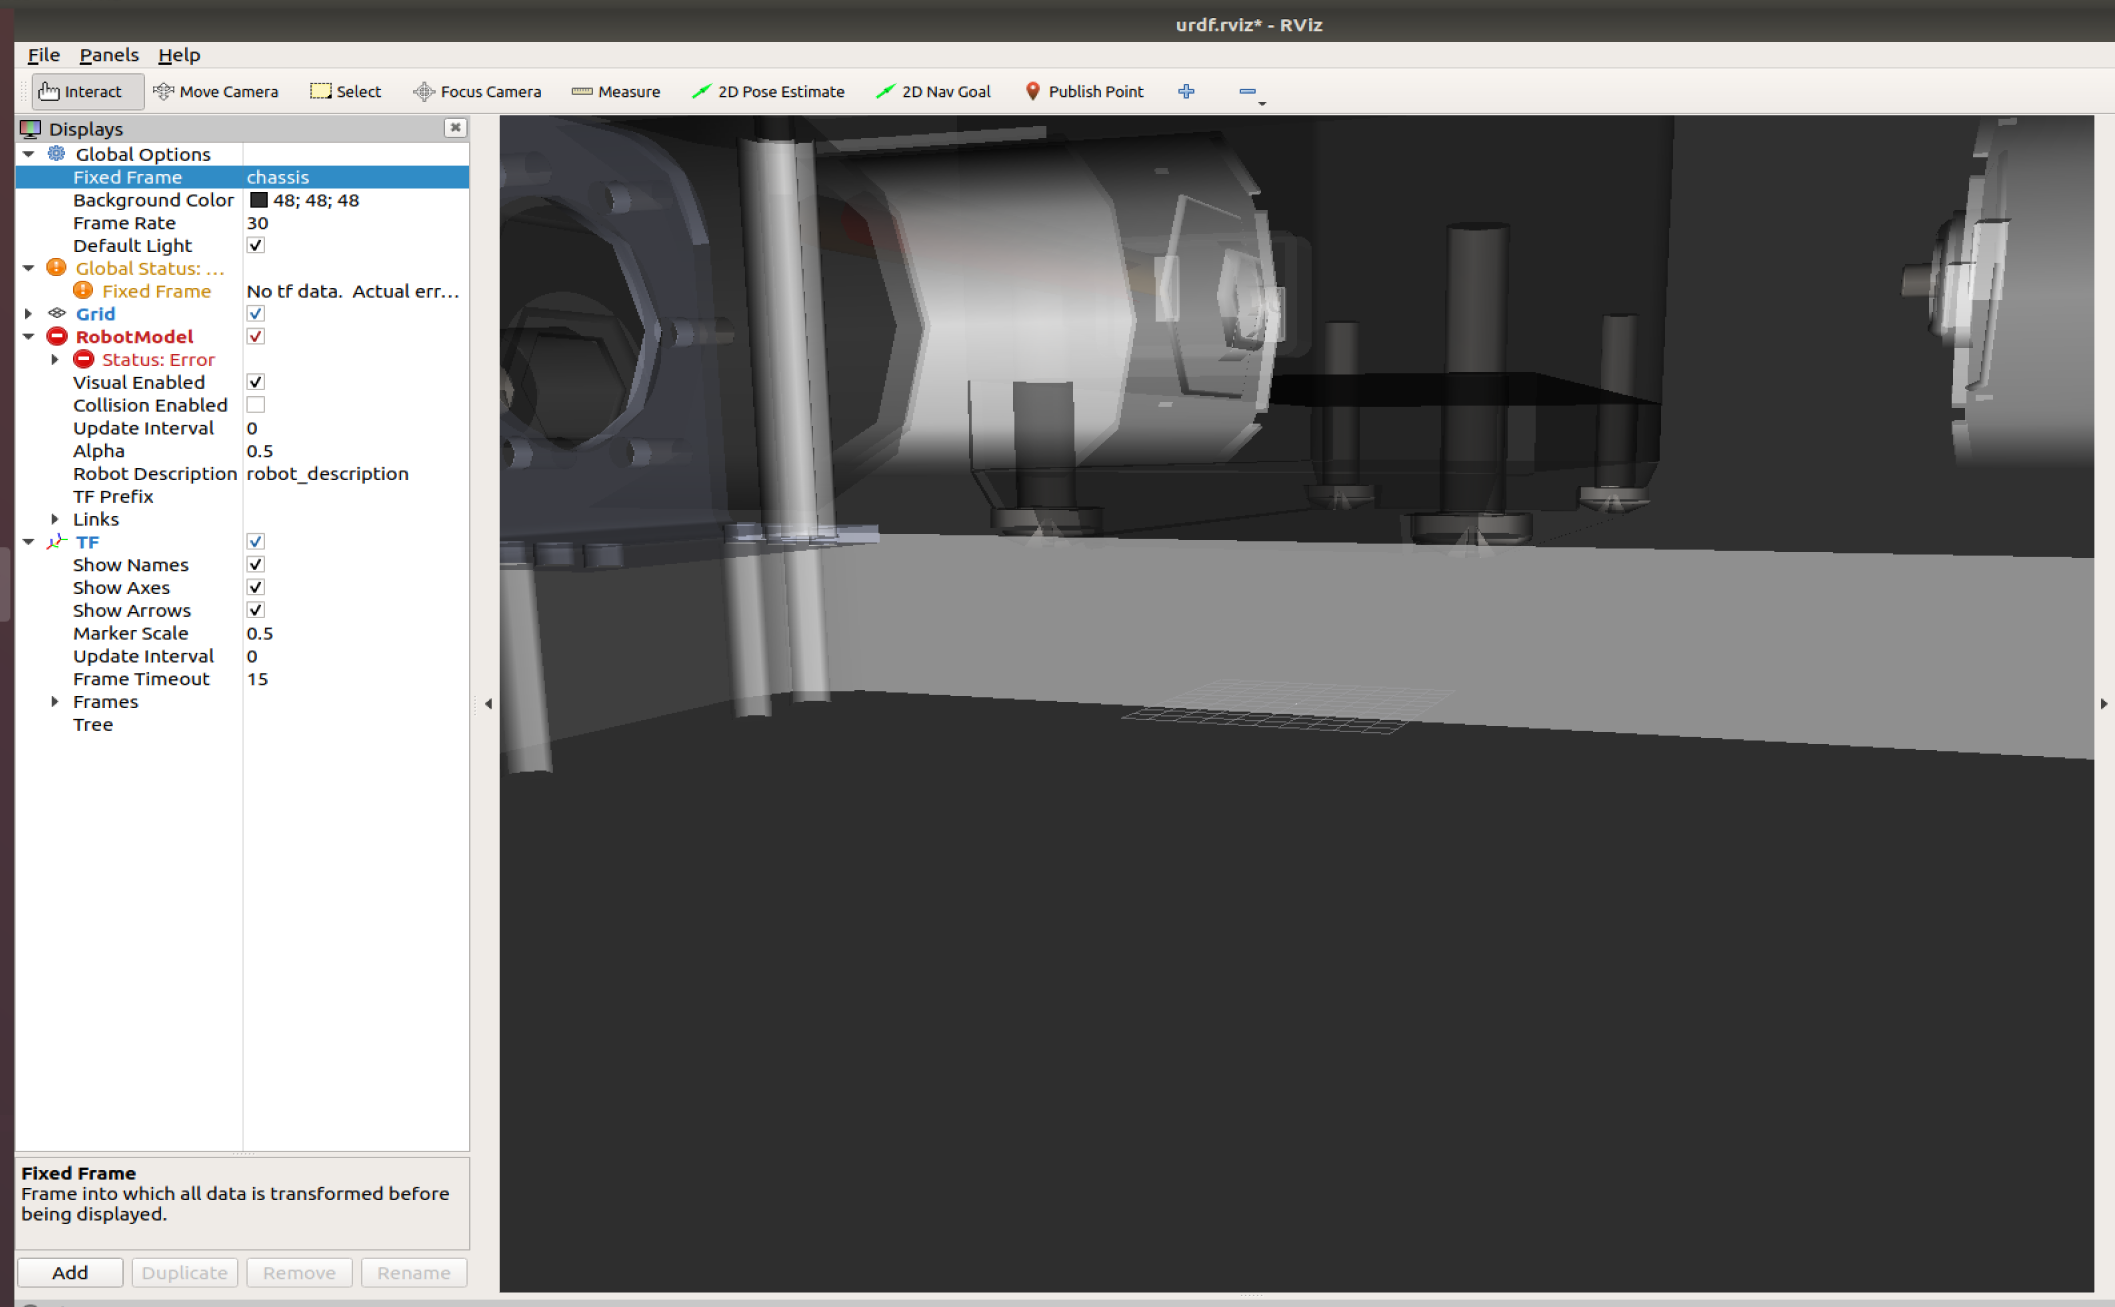Click the Status: Error red icon
Image resolution: width=2115 pixels, height=1307 pixels.
[83, 359]
